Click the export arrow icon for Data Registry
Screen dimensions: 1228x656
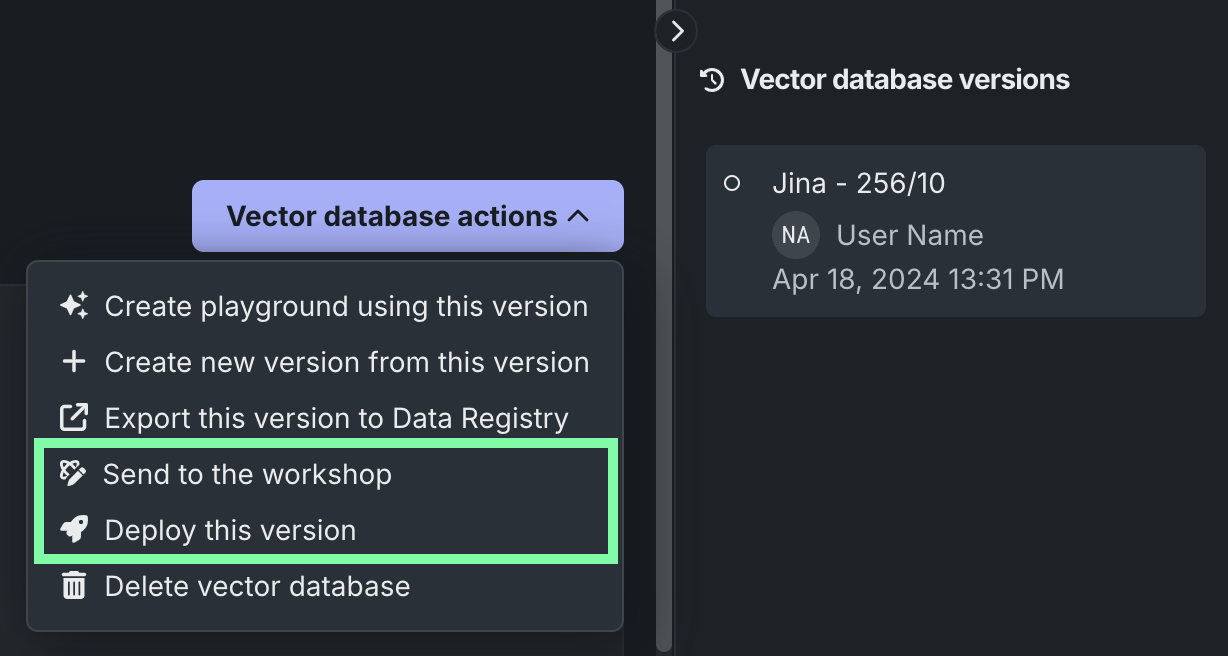[74, 418]
